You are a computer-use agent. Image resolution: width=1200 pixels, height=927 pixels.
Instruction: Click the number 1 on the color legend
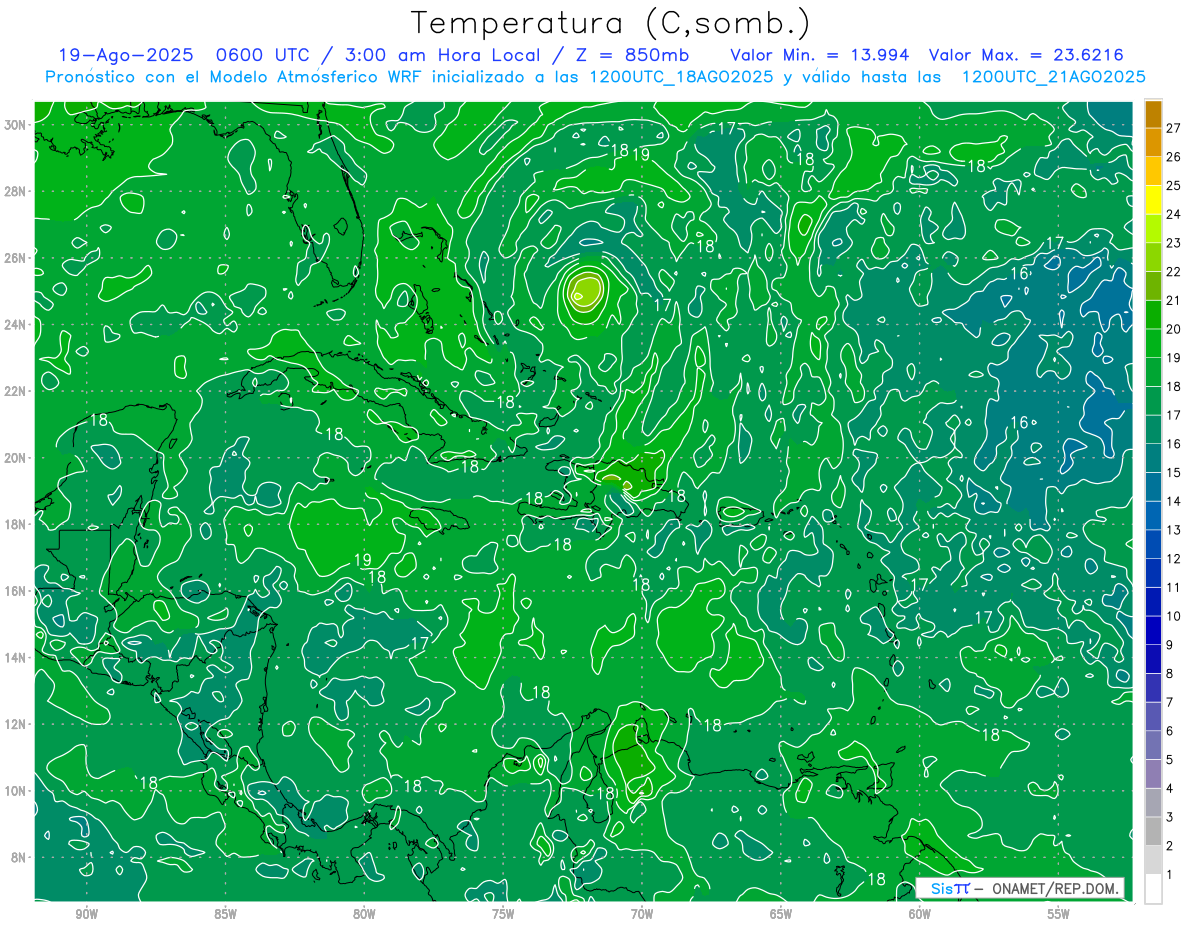pyautogui.click(x=1169, y=875)
